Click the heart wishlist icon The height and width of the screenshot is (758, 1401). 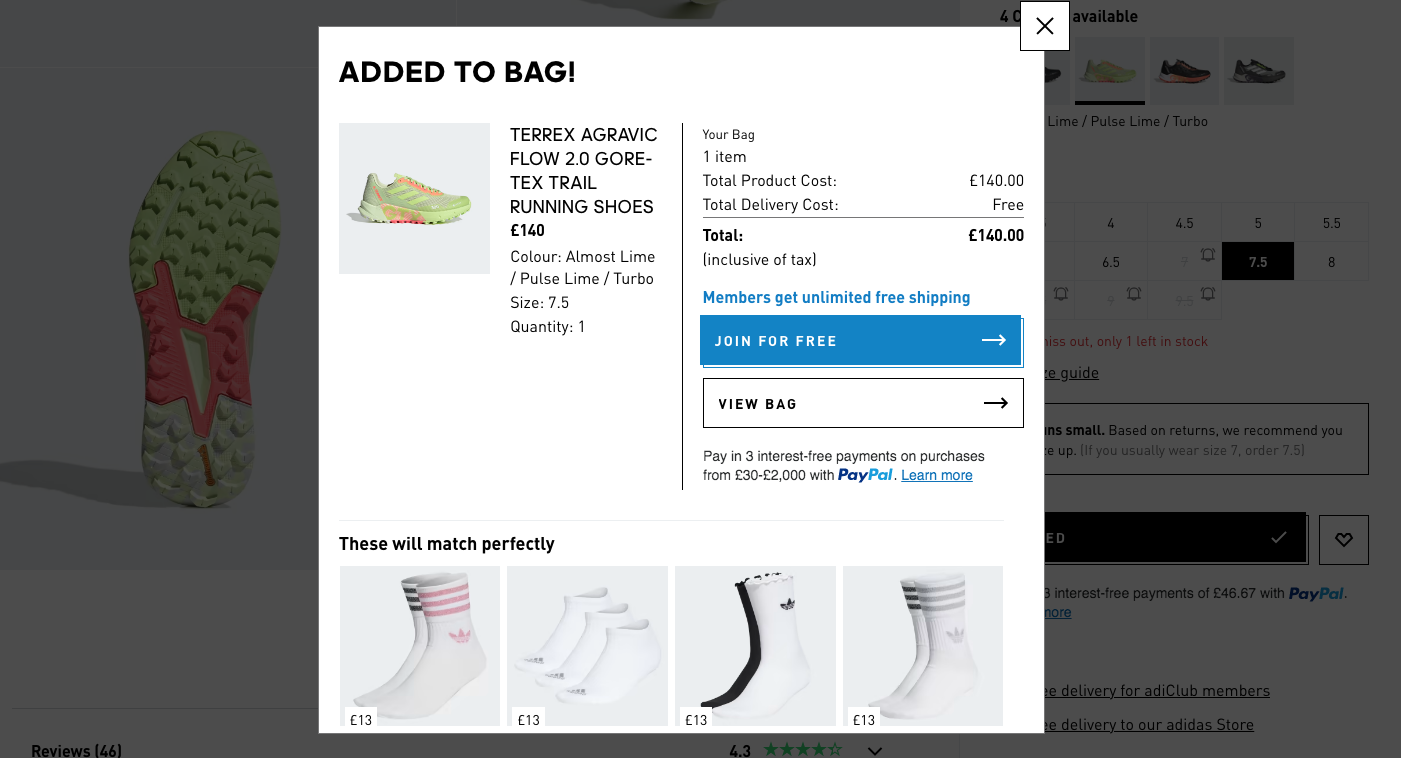tap(1343, 539)
